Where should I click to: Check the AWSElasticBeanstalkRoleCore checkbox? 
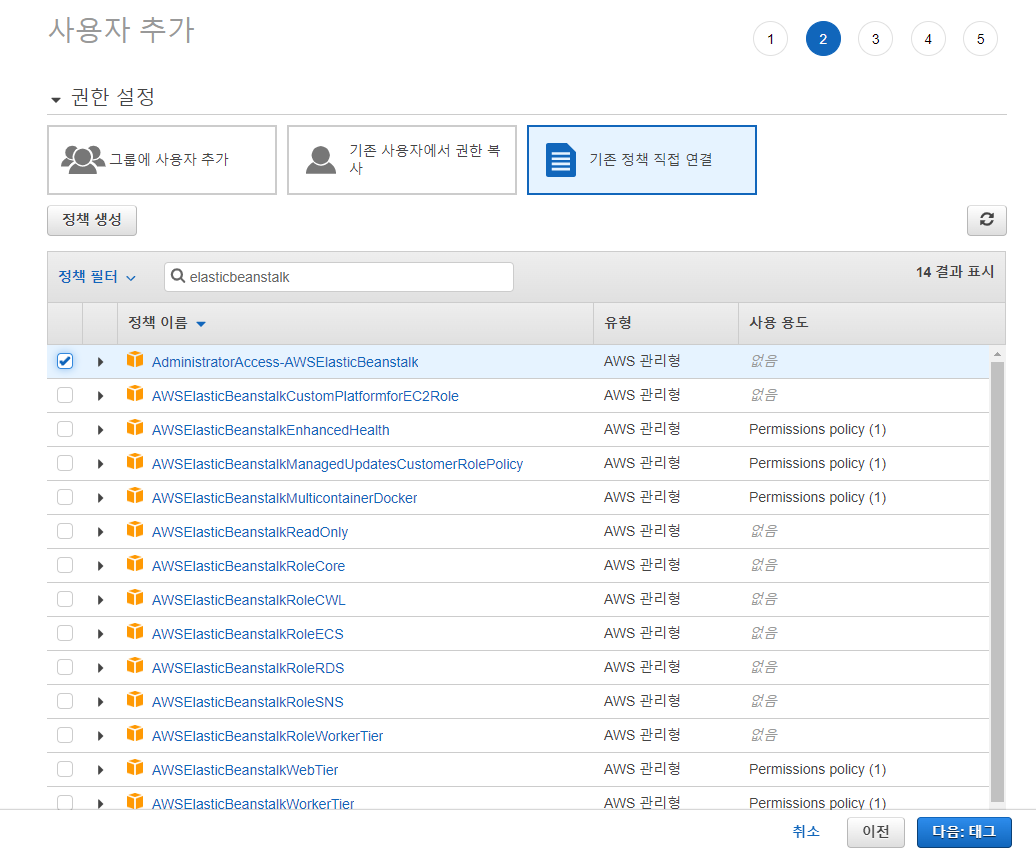(x=65, y=565)
